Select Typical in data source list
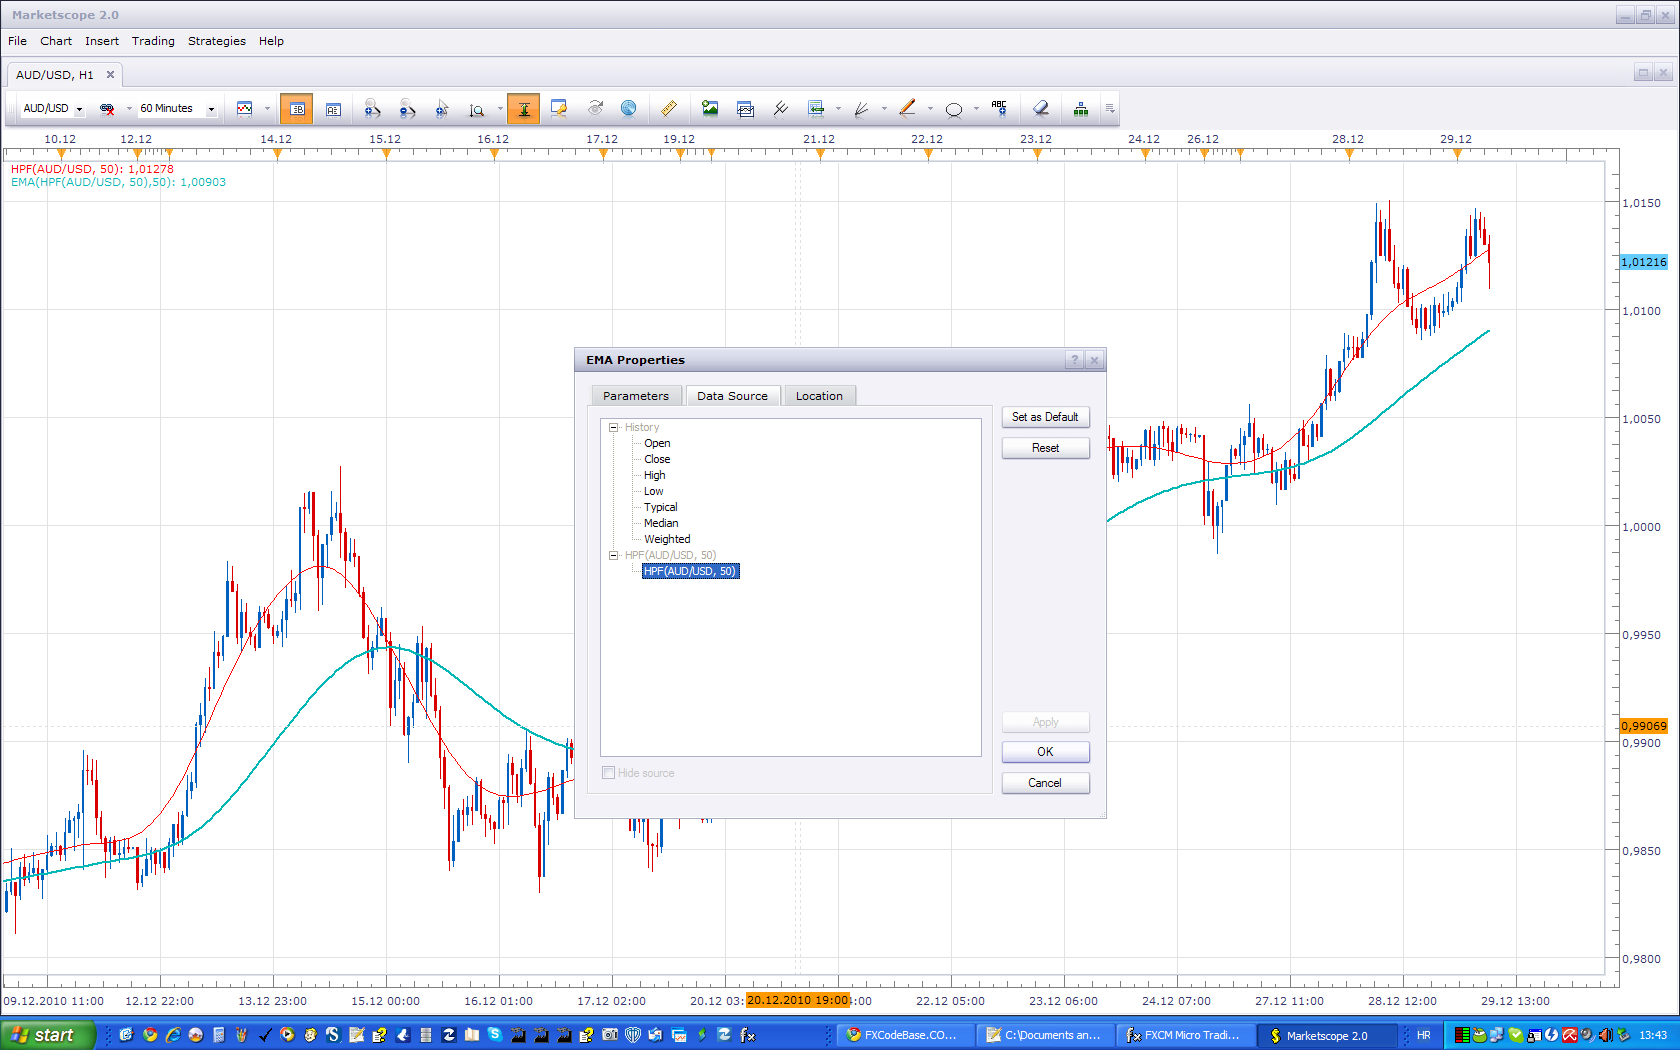1680x1050 pixels. pyautogui.click(x=660, y=508)
